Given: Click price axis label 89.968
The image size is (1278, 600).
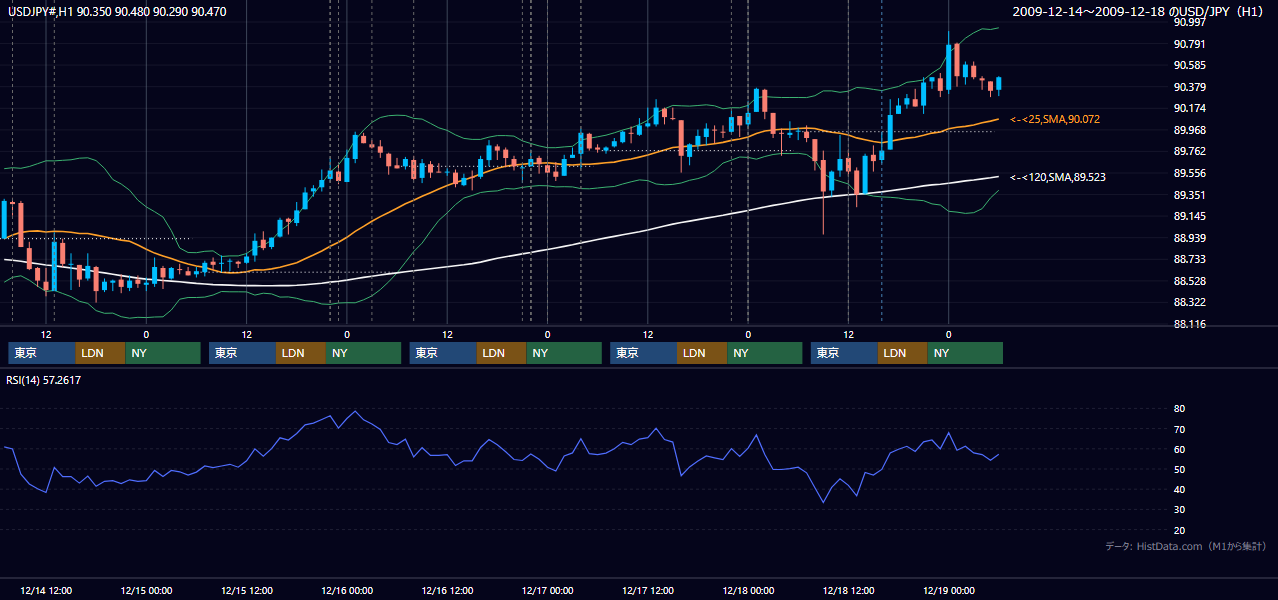Looking at the screenshot, I should coord(1189,130).
